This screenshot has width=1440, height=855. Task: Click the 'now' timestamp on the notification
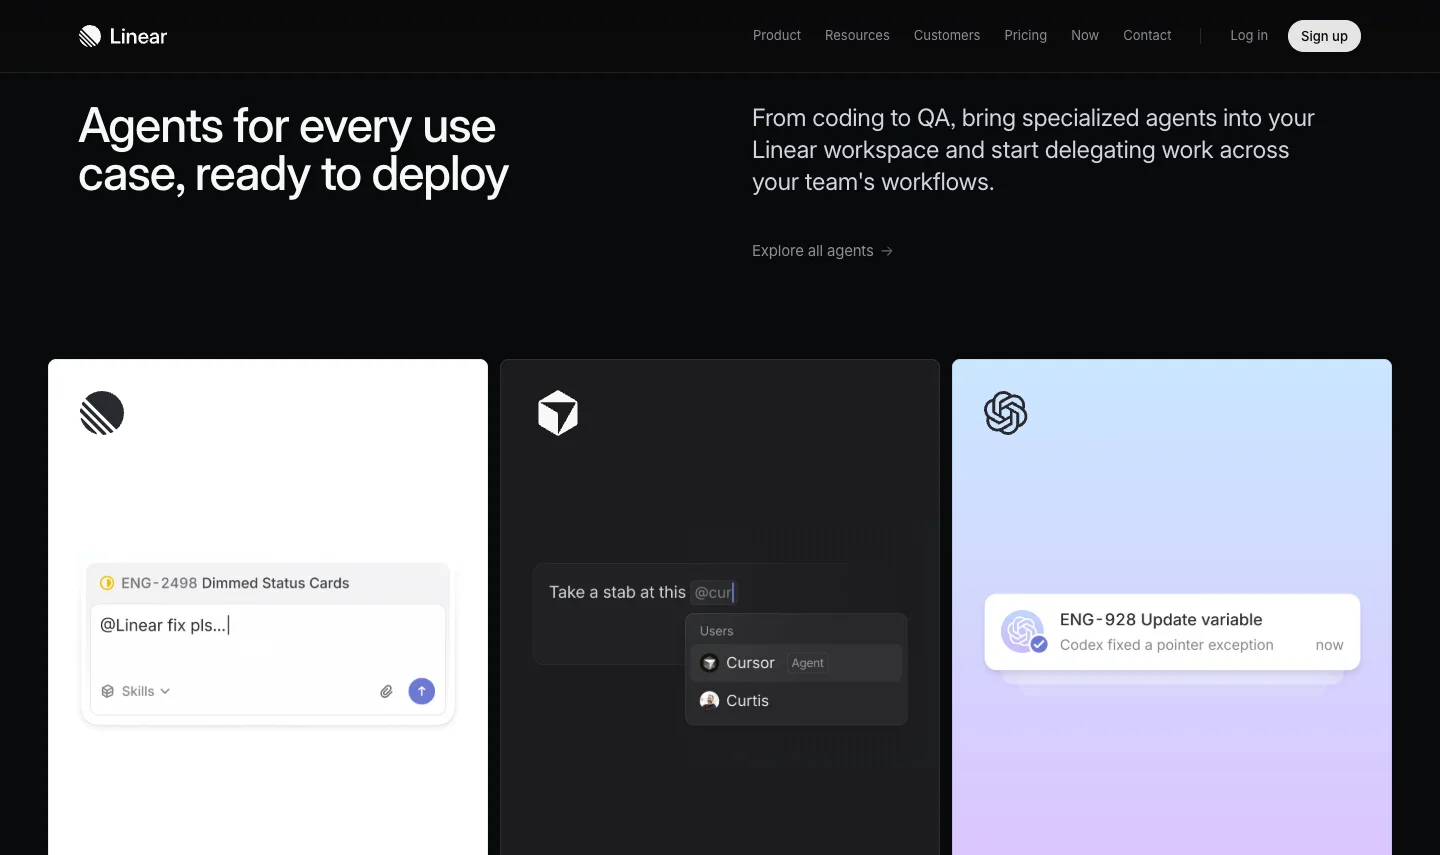tap(1329, 645)
